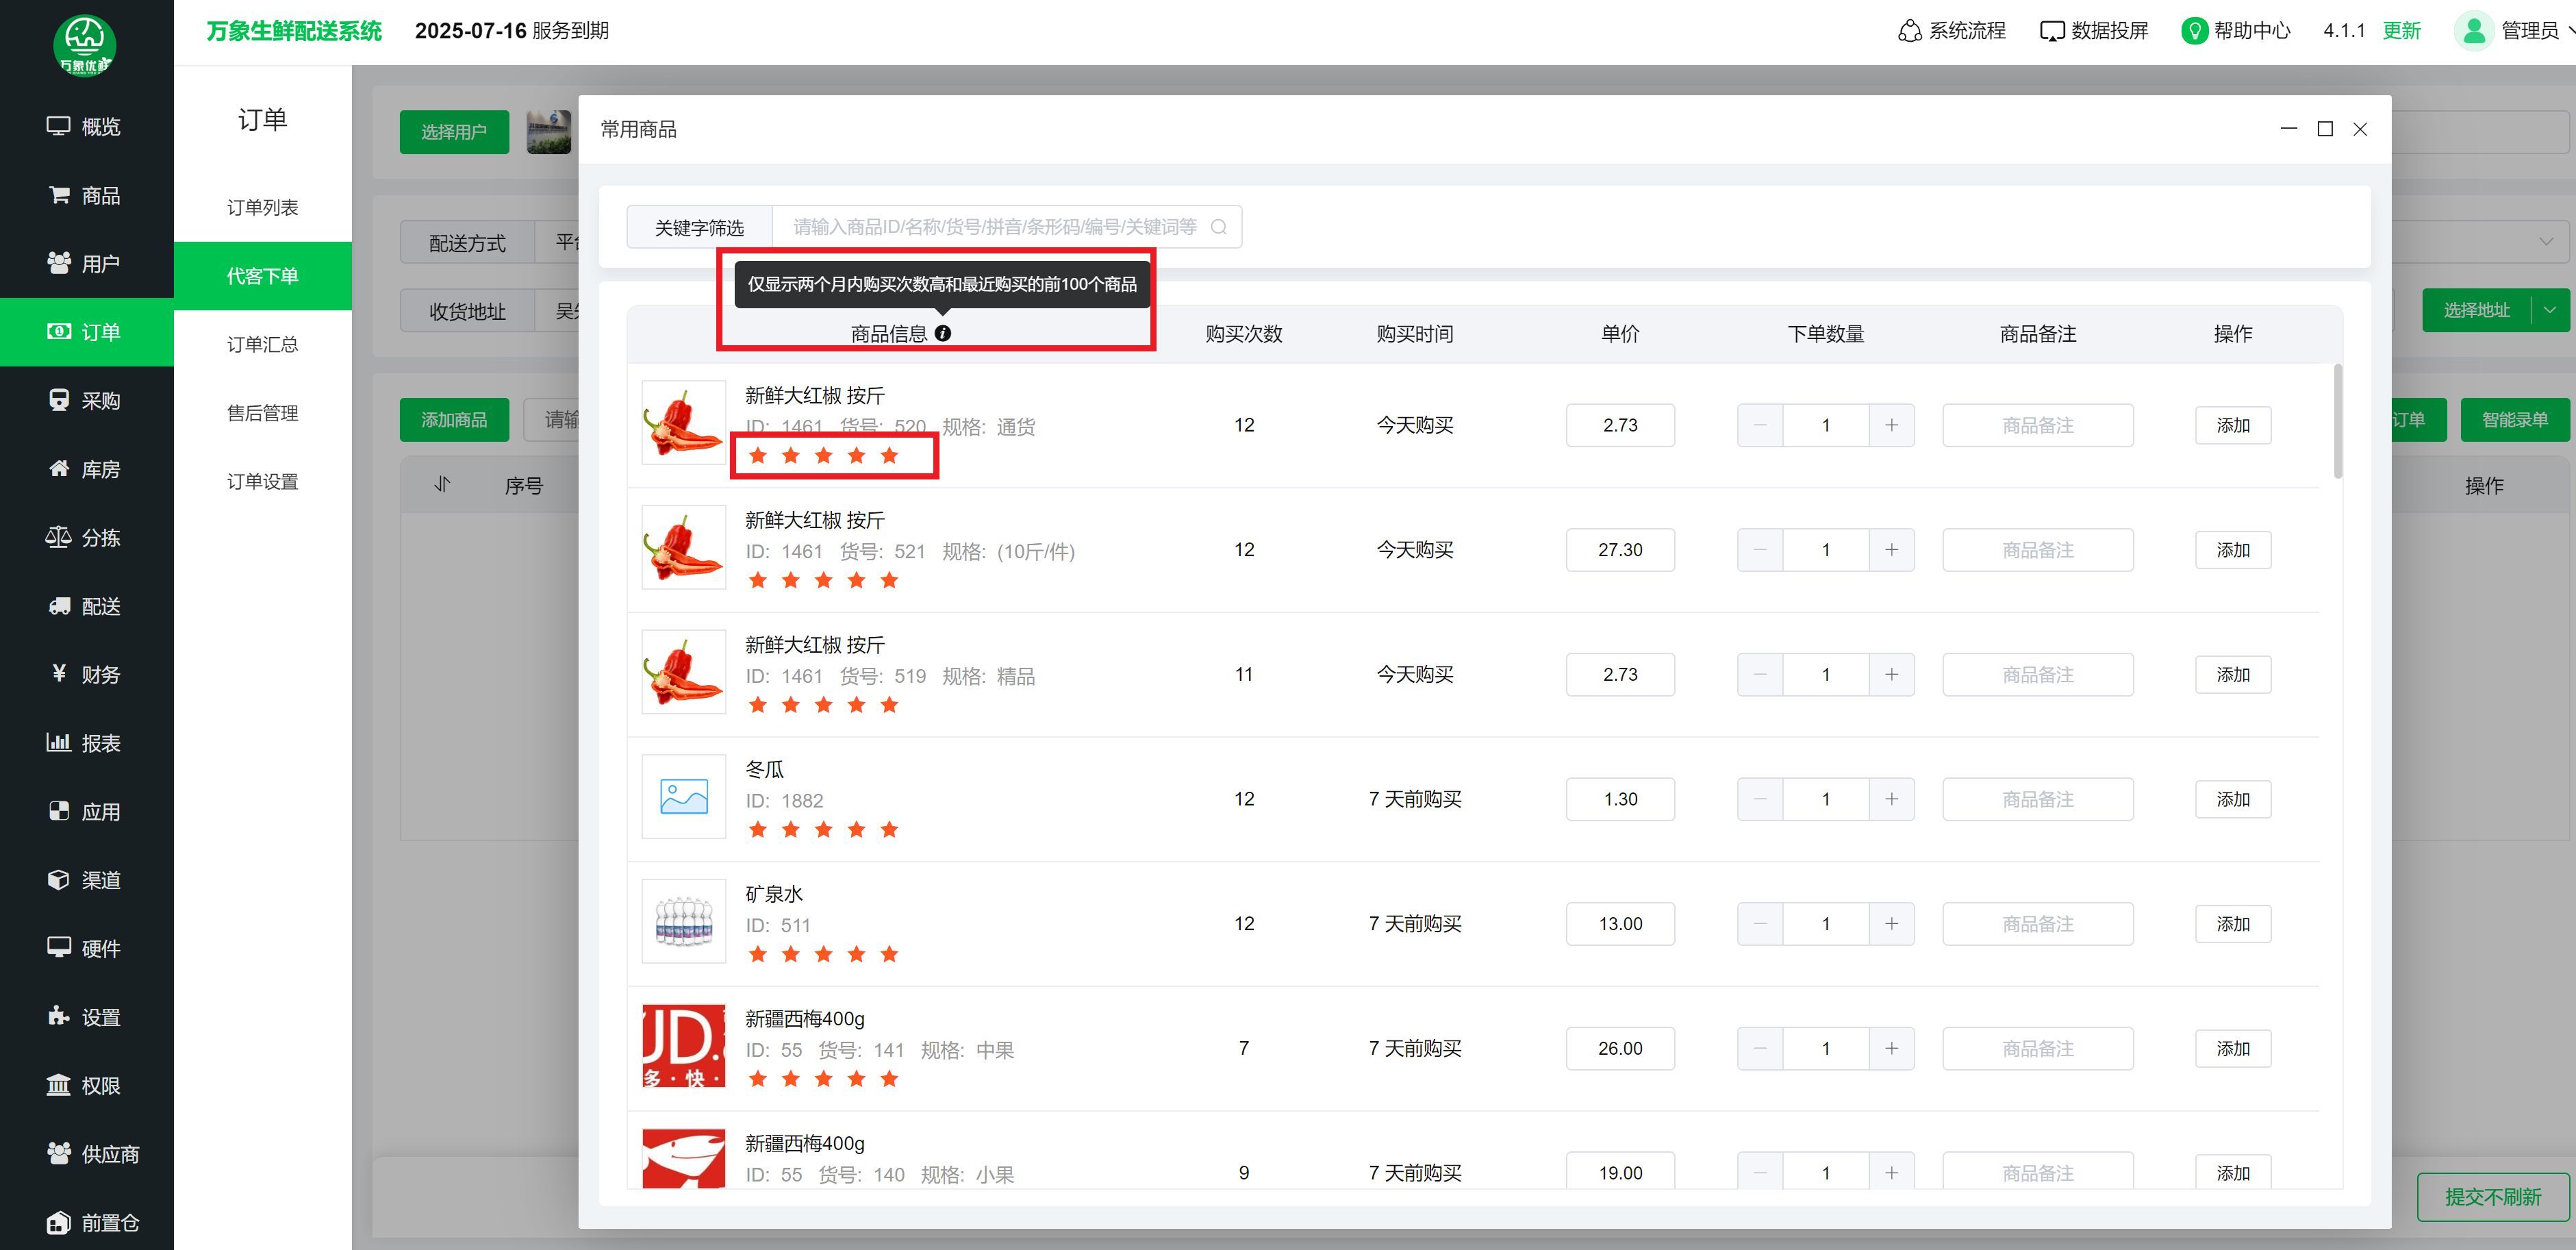This screenshot has width=2576, height=1250.
Task: Toggle sort arrows beside 序号 column
Action: 442,485
